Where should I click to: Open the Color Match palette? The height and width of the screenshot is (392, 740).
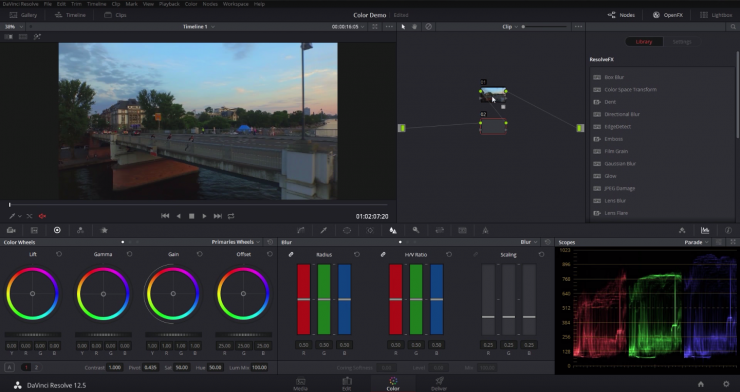click(x=34, y=230)
